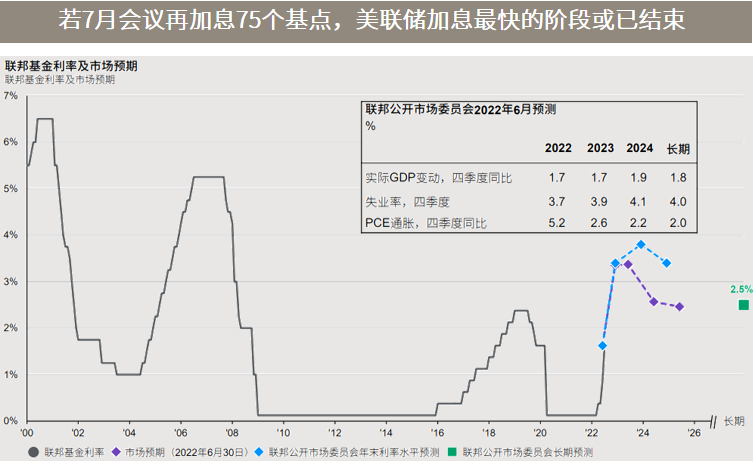Click the banner headline about 7月会议再加息75个基点
Image resolution: width=753 pixels, height=461 pixels.
click(x=372, y=20)
